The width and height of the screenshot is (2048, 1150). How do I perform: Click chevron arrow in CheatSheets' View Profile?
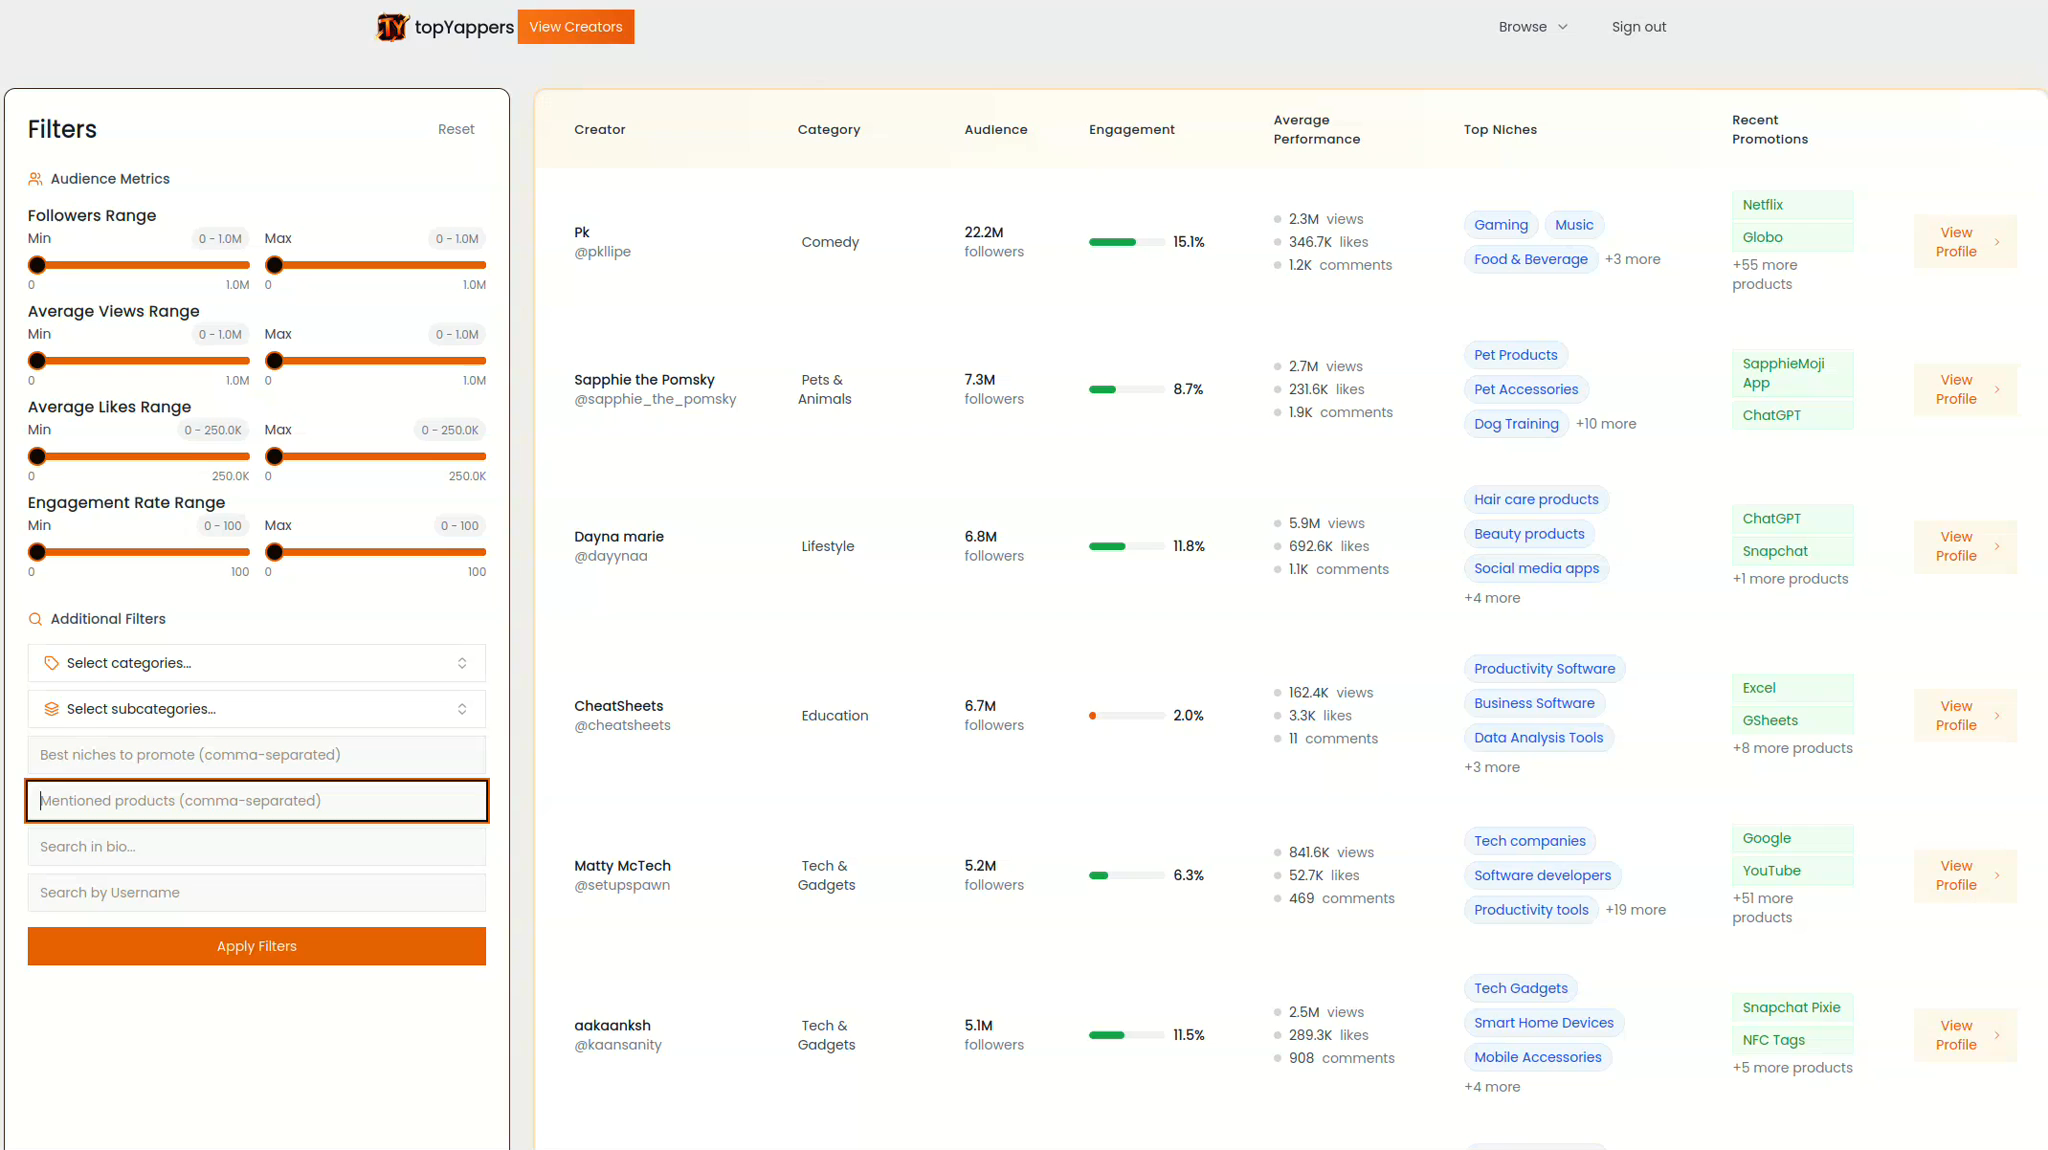pos(1997,715)
